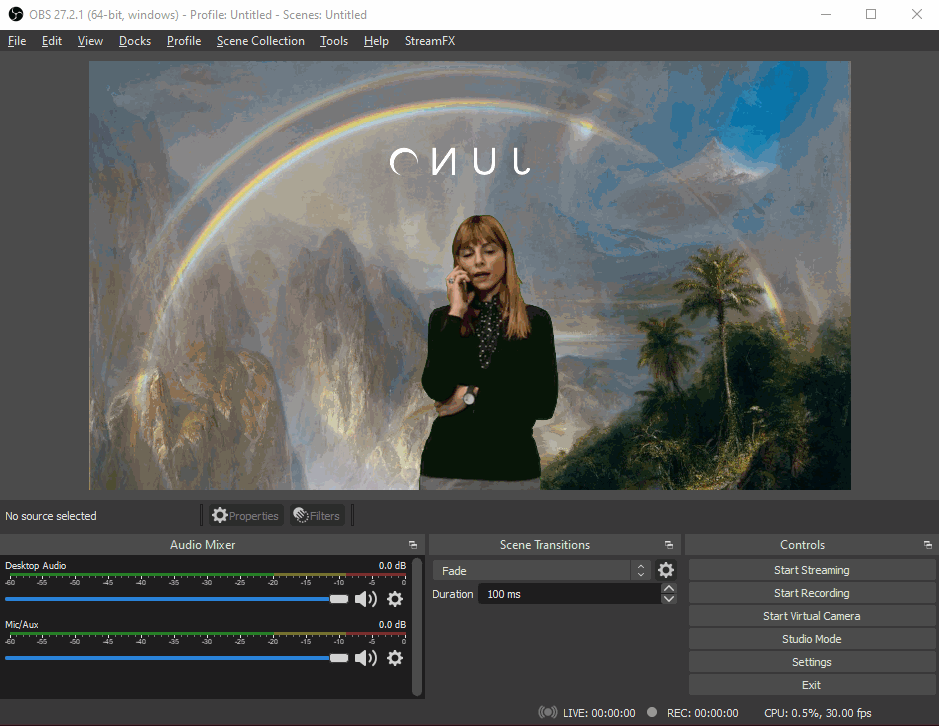The height and width of the screenshot is (726, 939).
Task: Click the 'Mic/Aux' label
Action: (22, 624)
